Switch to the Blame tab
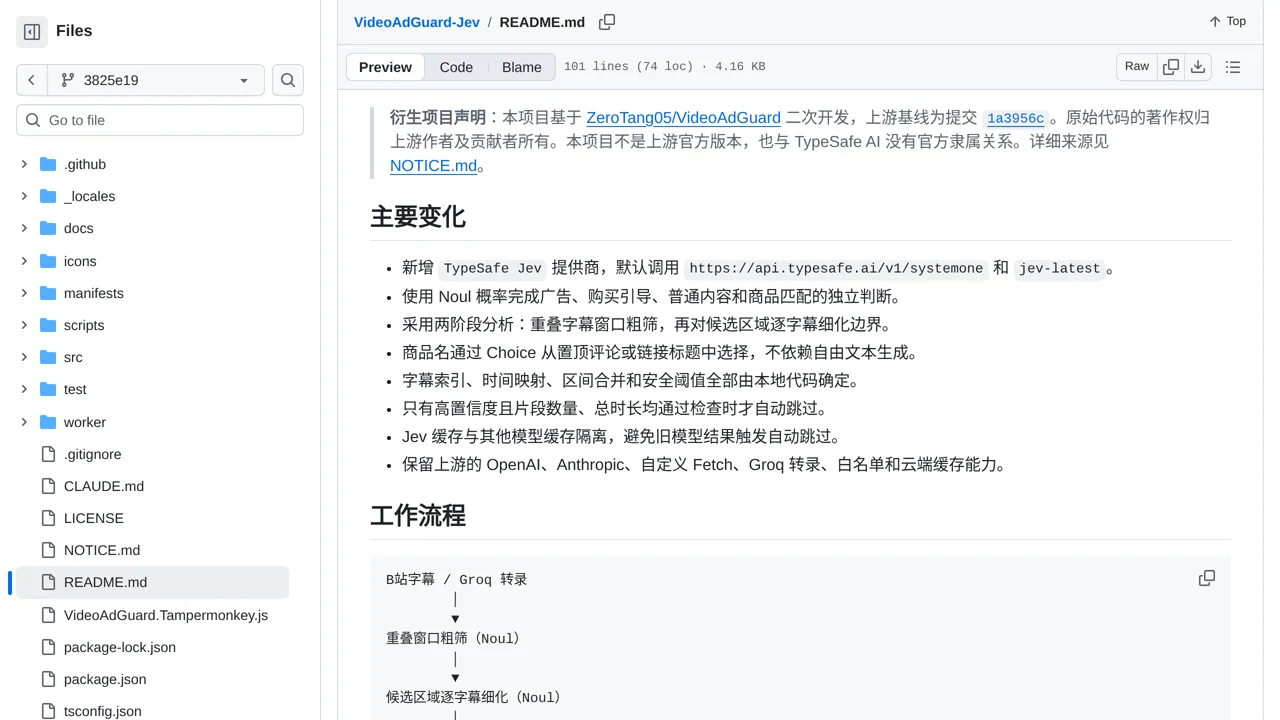 tap(522, 67)
